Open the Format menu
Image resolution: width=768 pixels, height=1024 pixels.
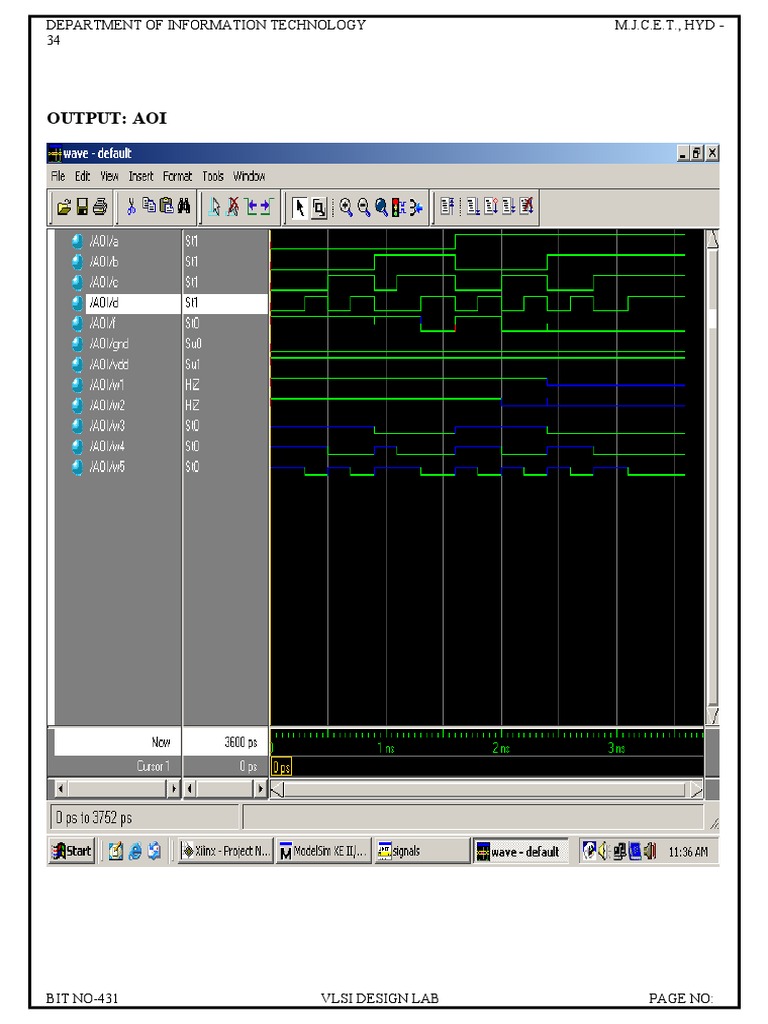pyautogui.click(x=177, y=176)
